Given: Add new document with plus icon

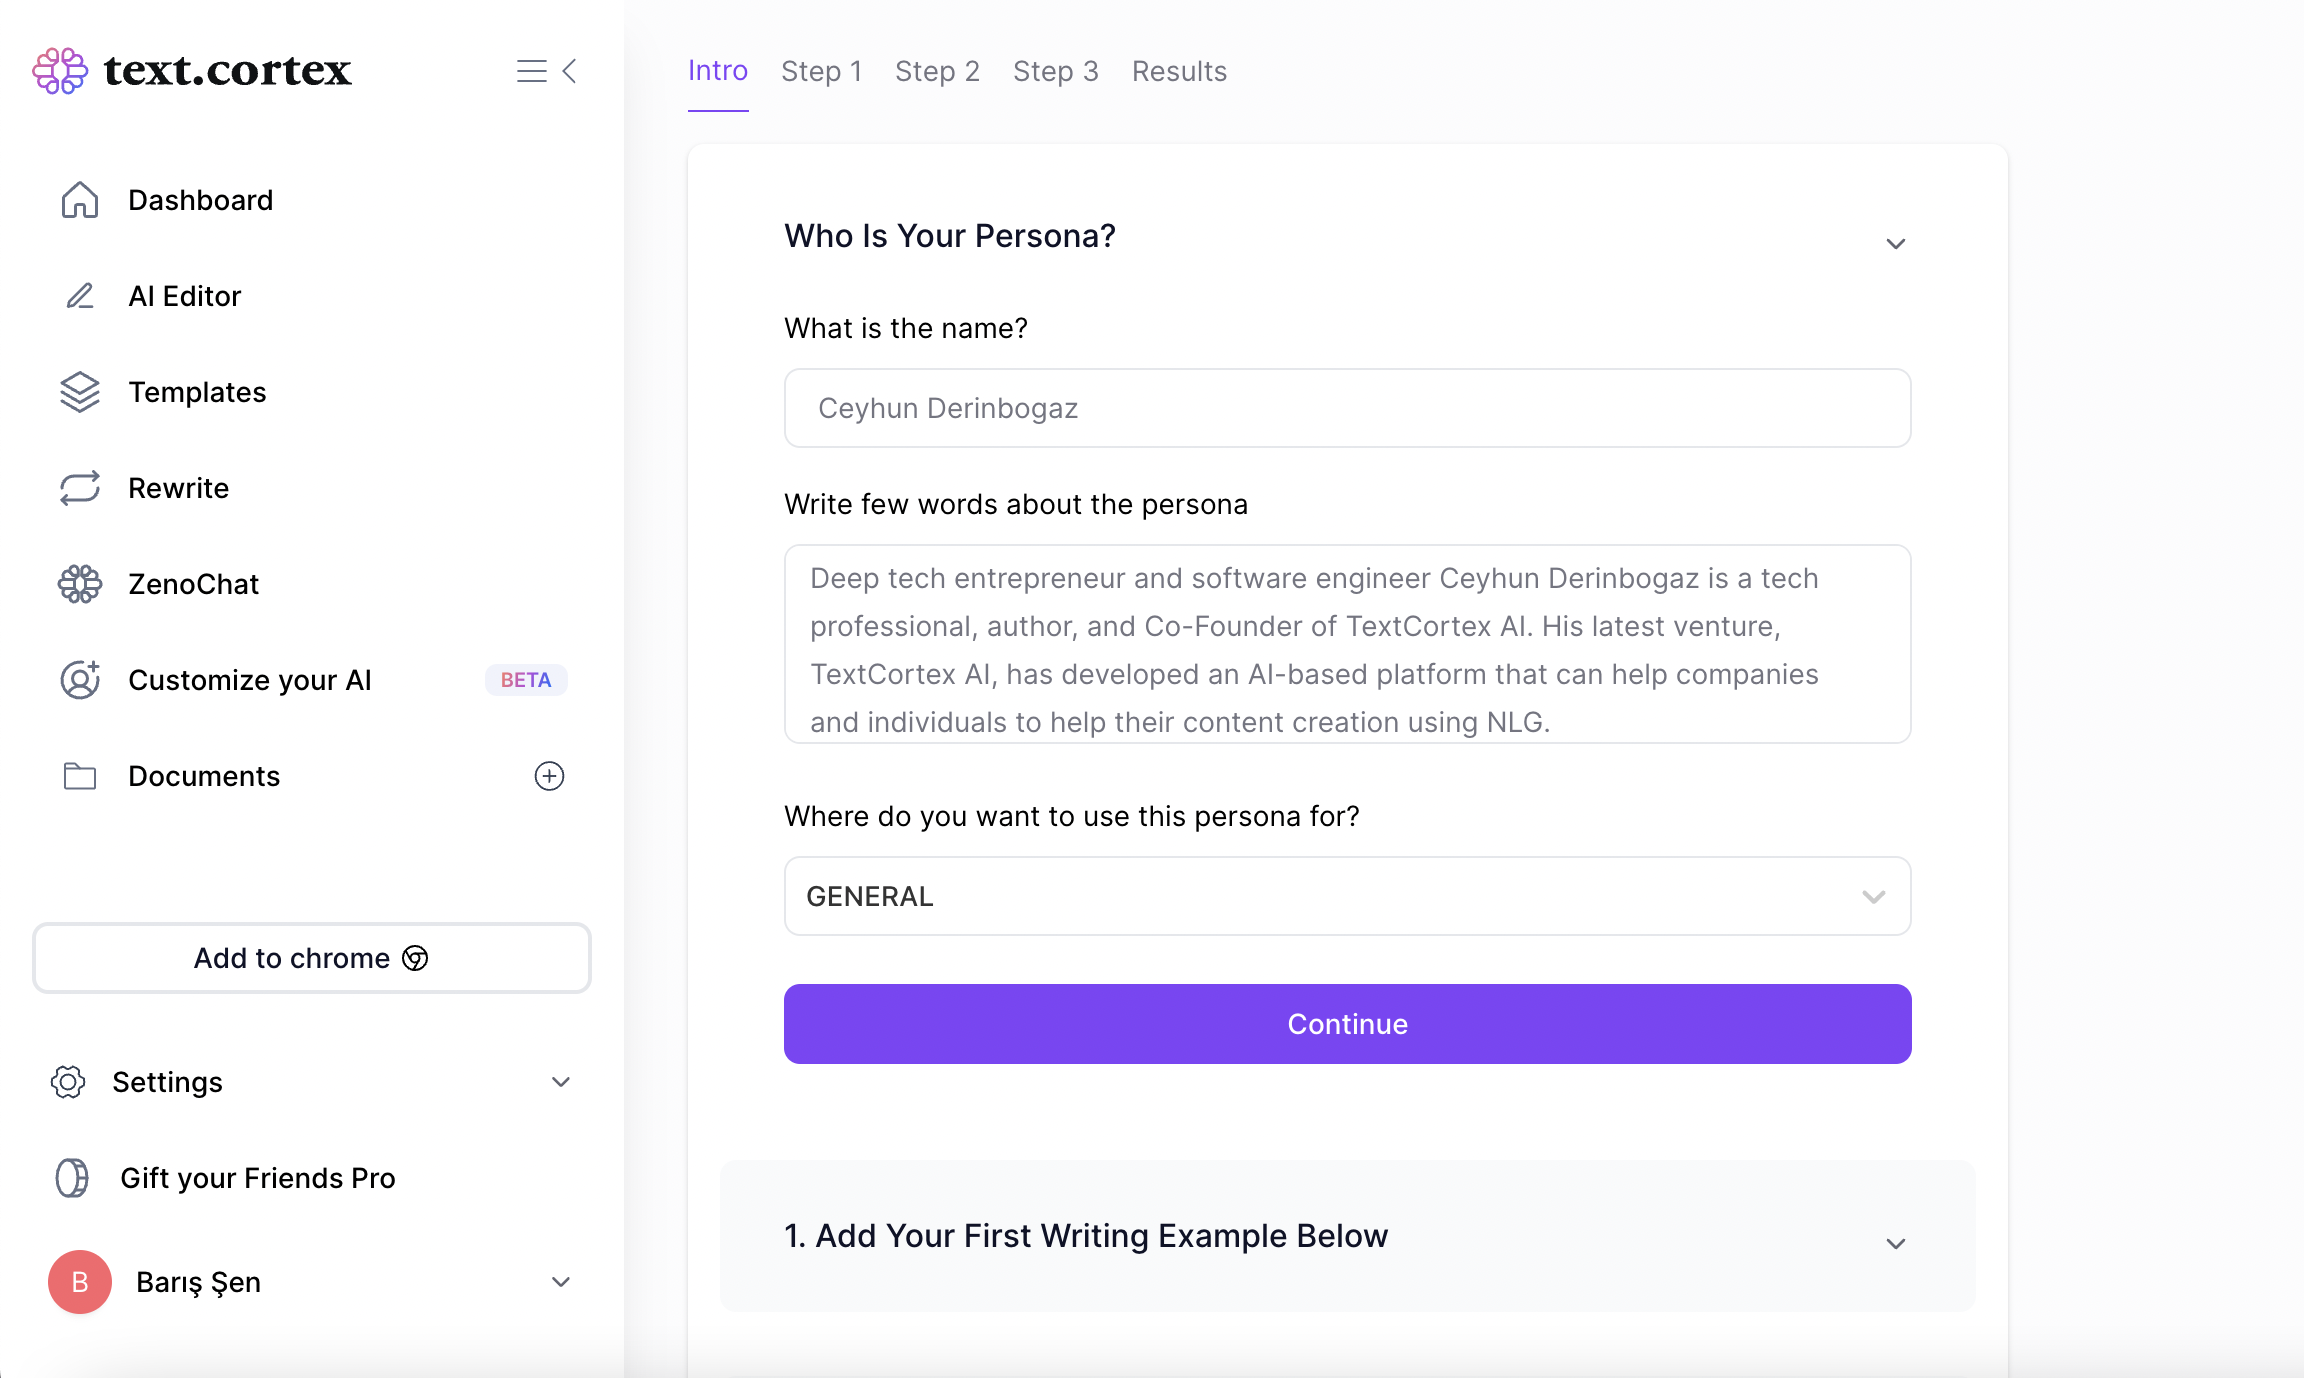Looking at the screenshot, I should (549, 776).
